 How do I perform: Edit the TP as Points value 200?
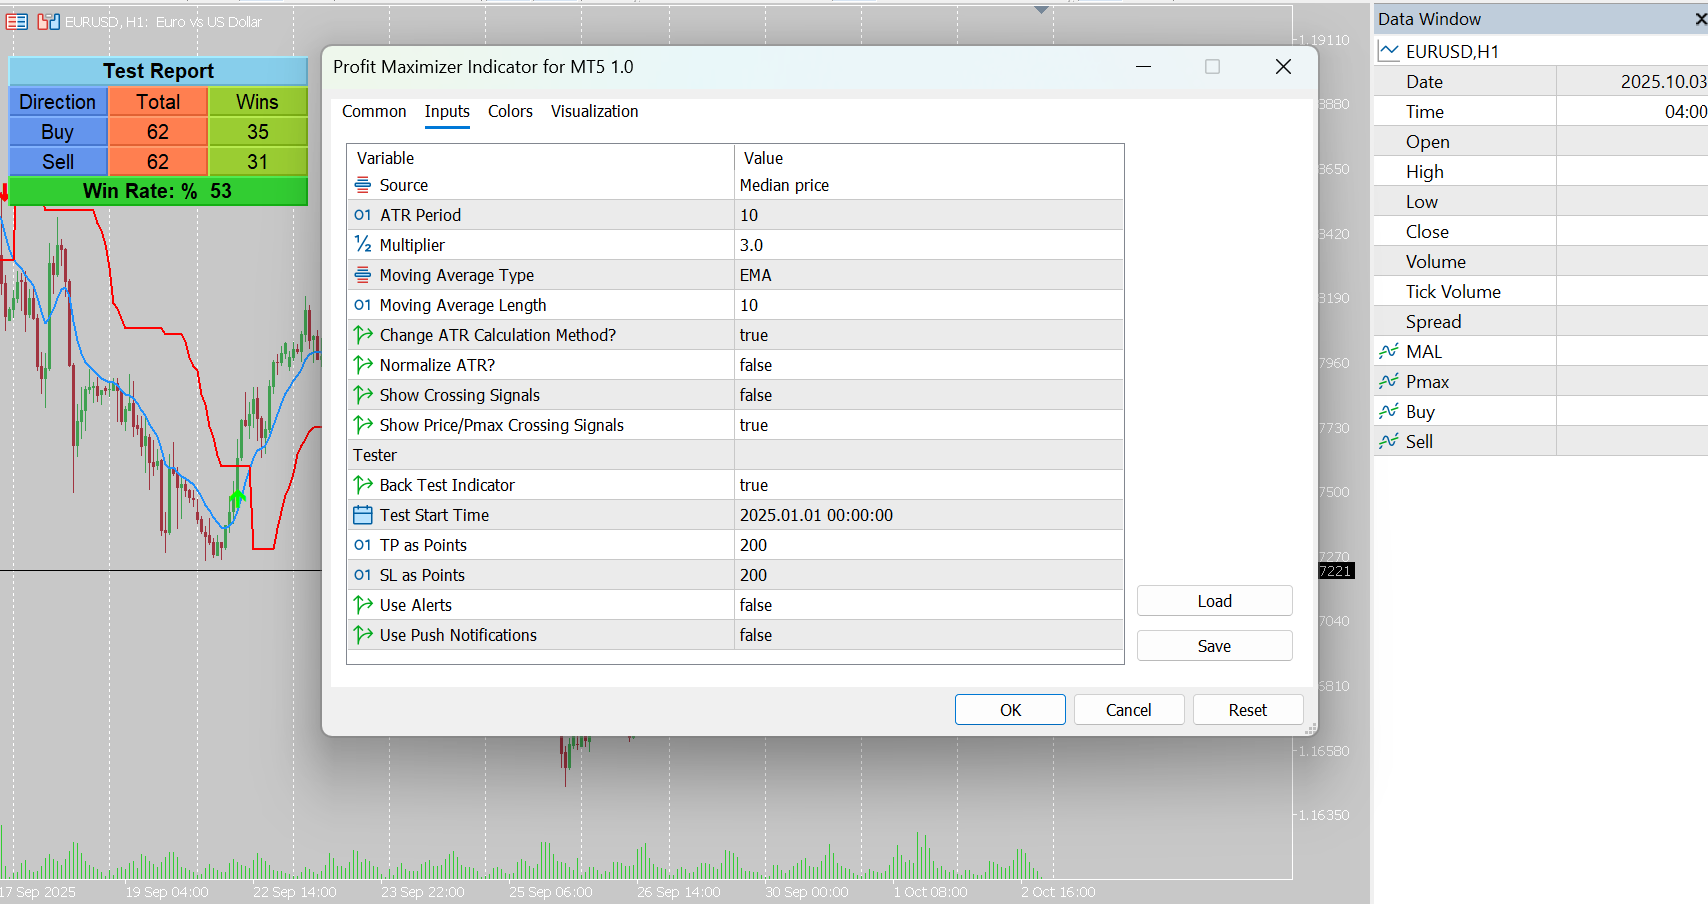tap(929, 545)
